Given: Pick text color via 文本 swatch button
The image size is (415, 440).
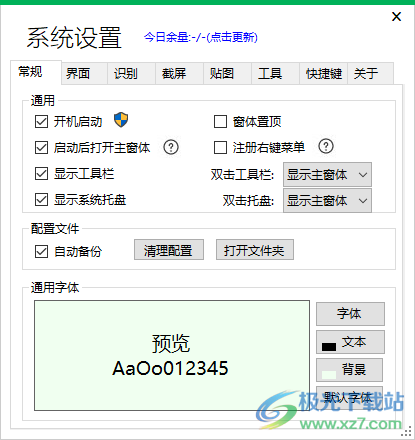Looking at the screenshot, I should point(350,342).
